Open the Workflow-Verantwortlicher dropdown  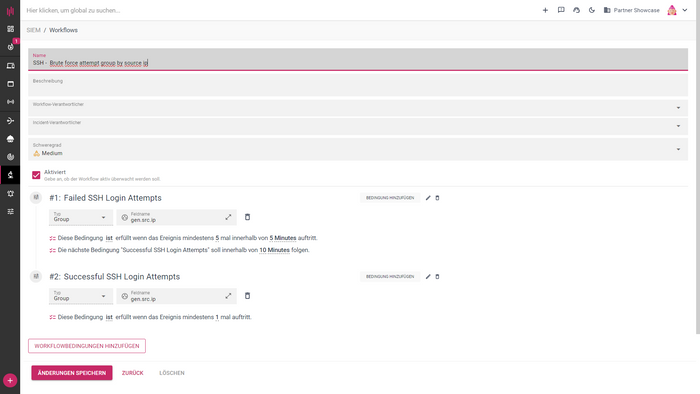358,108
